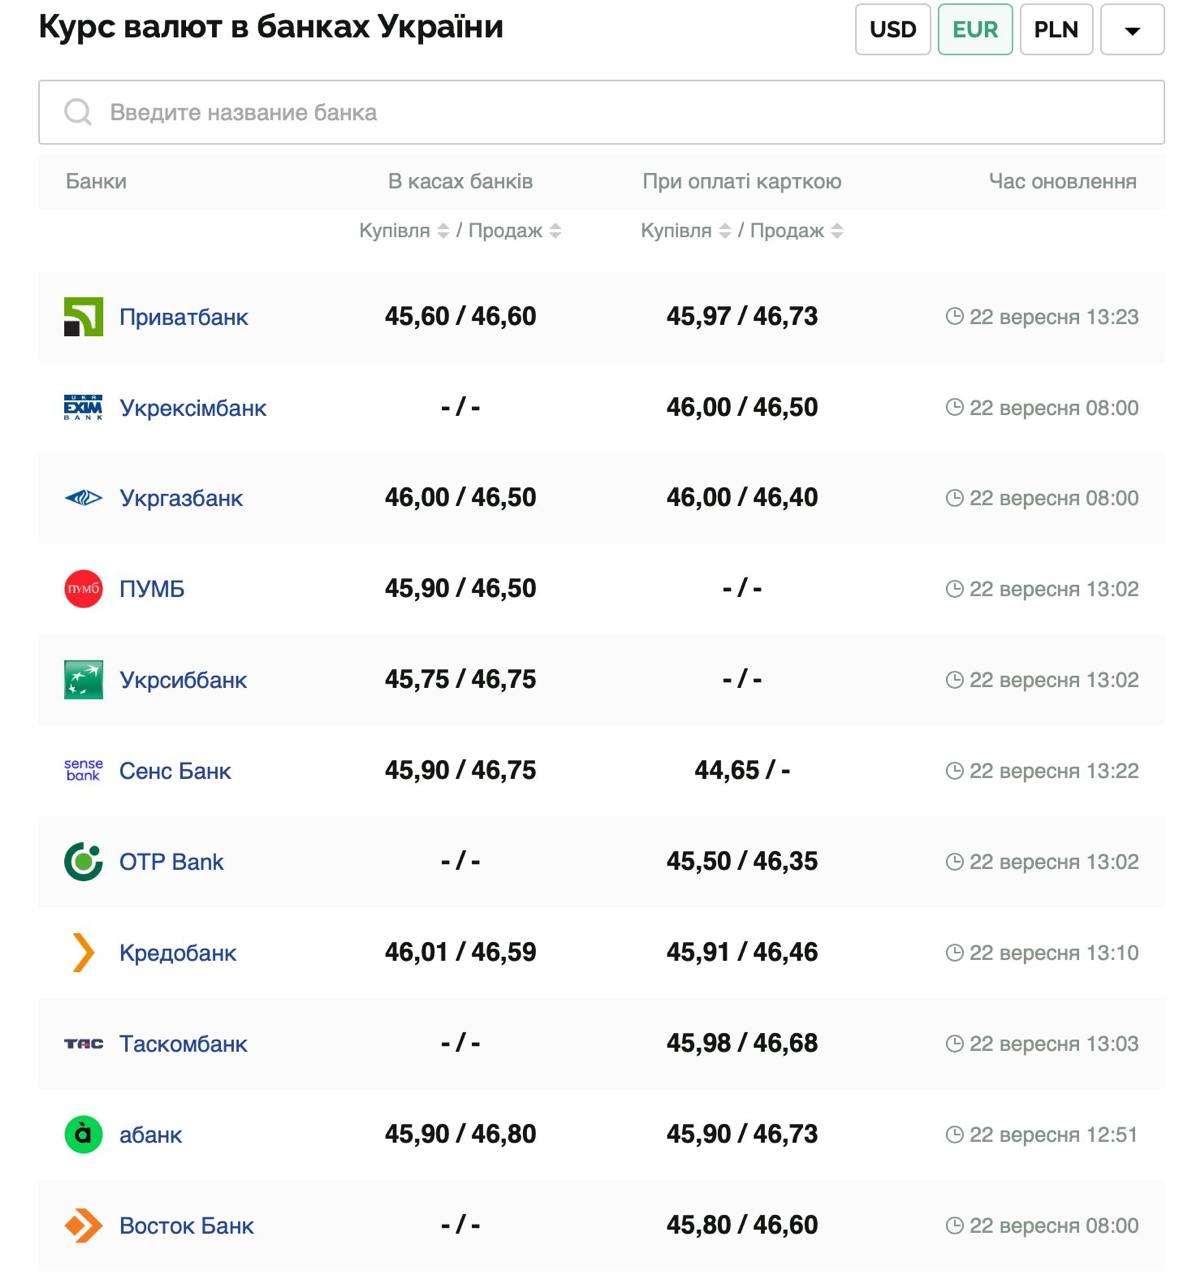Click the OTP Bank green circle logo
1188x1280 pixels.
click(83, 861)
